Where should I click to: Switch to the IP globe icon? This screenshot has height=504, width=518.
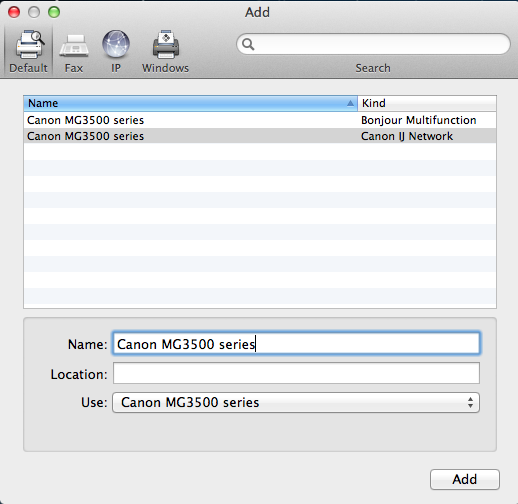116,44
